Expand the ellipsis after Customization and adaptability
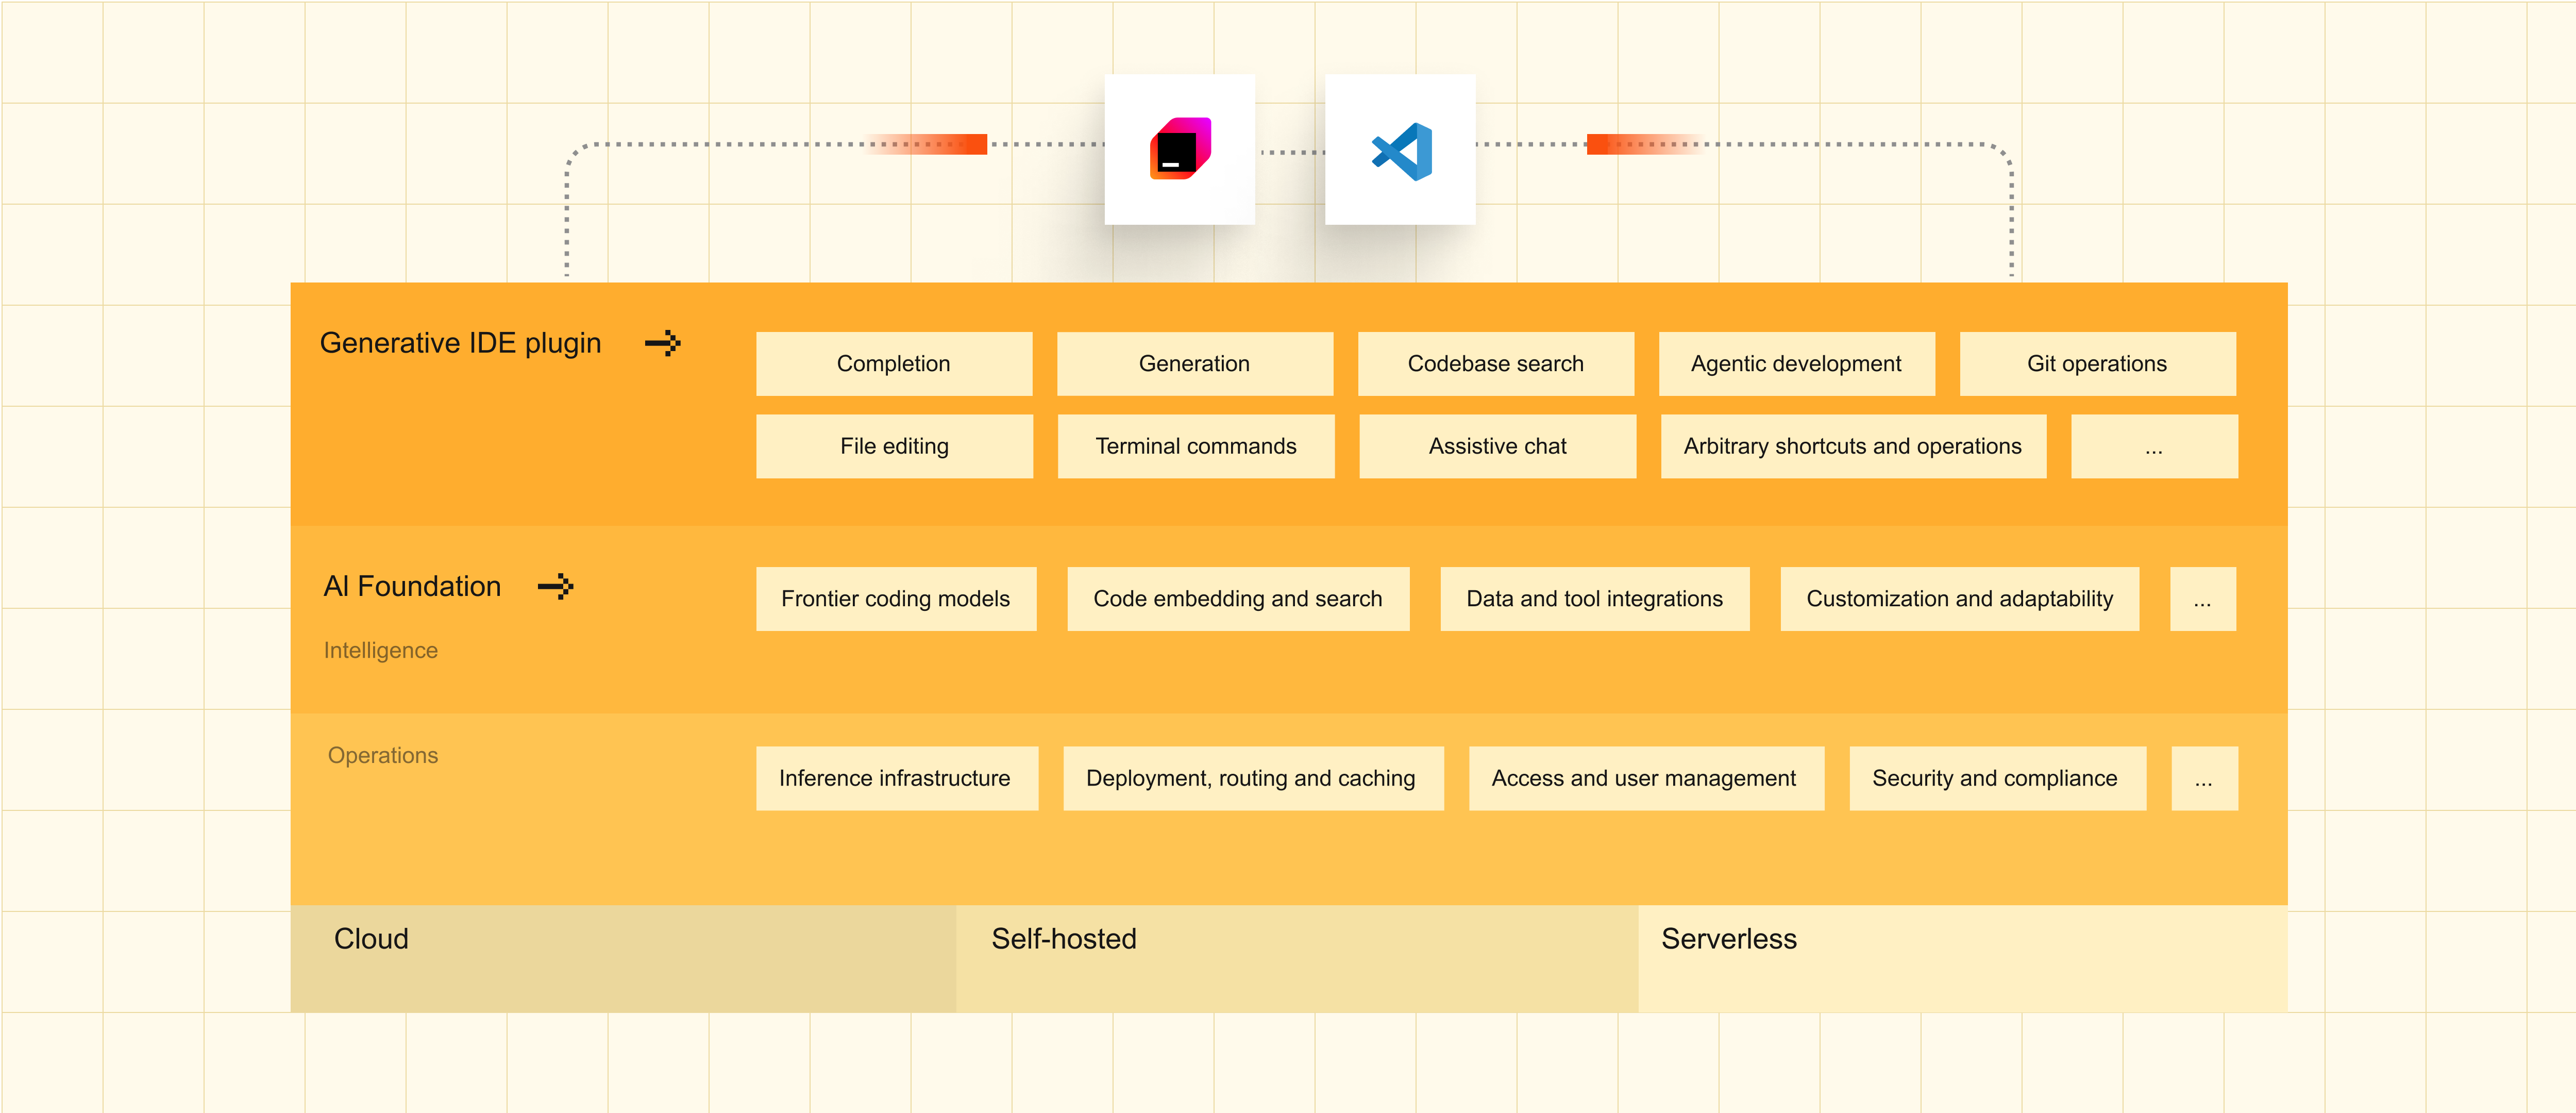 pyautogui.click(x=2202, y=599)
